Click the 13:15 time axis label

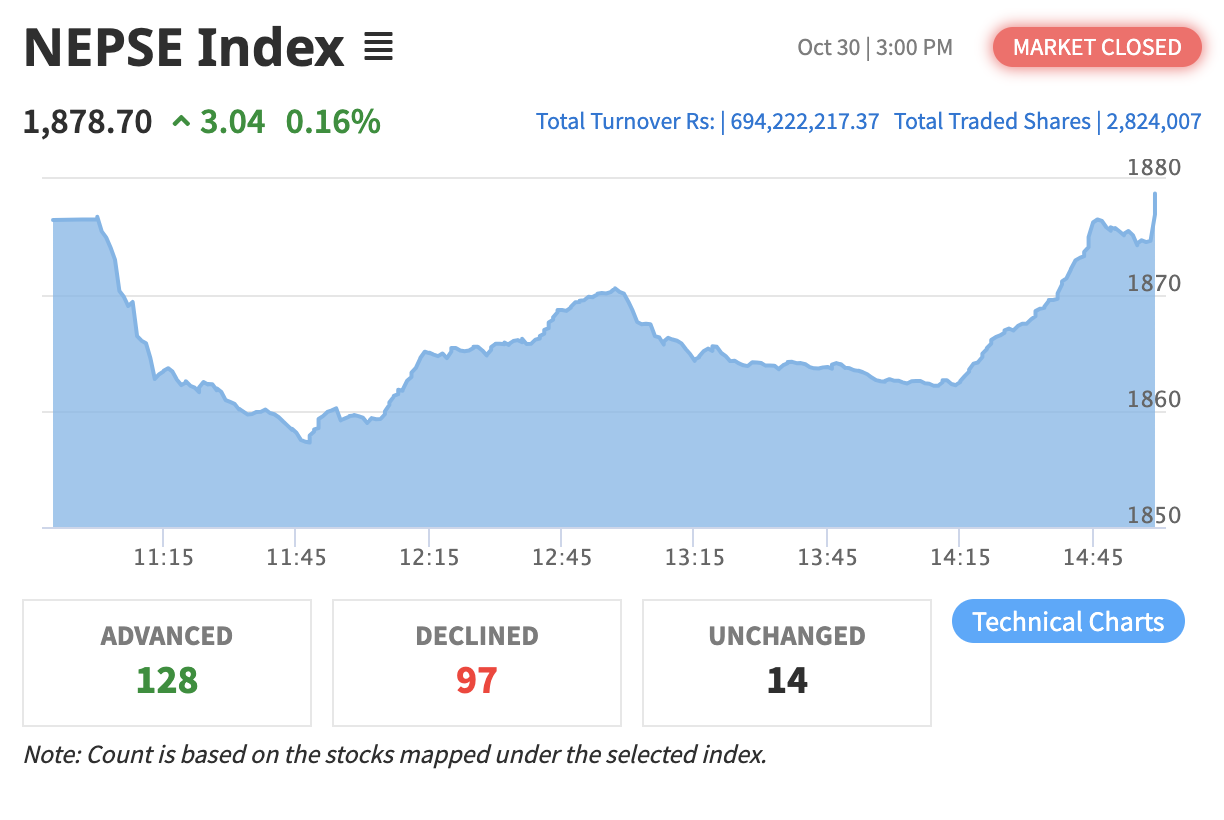click(x=695, y=557)
